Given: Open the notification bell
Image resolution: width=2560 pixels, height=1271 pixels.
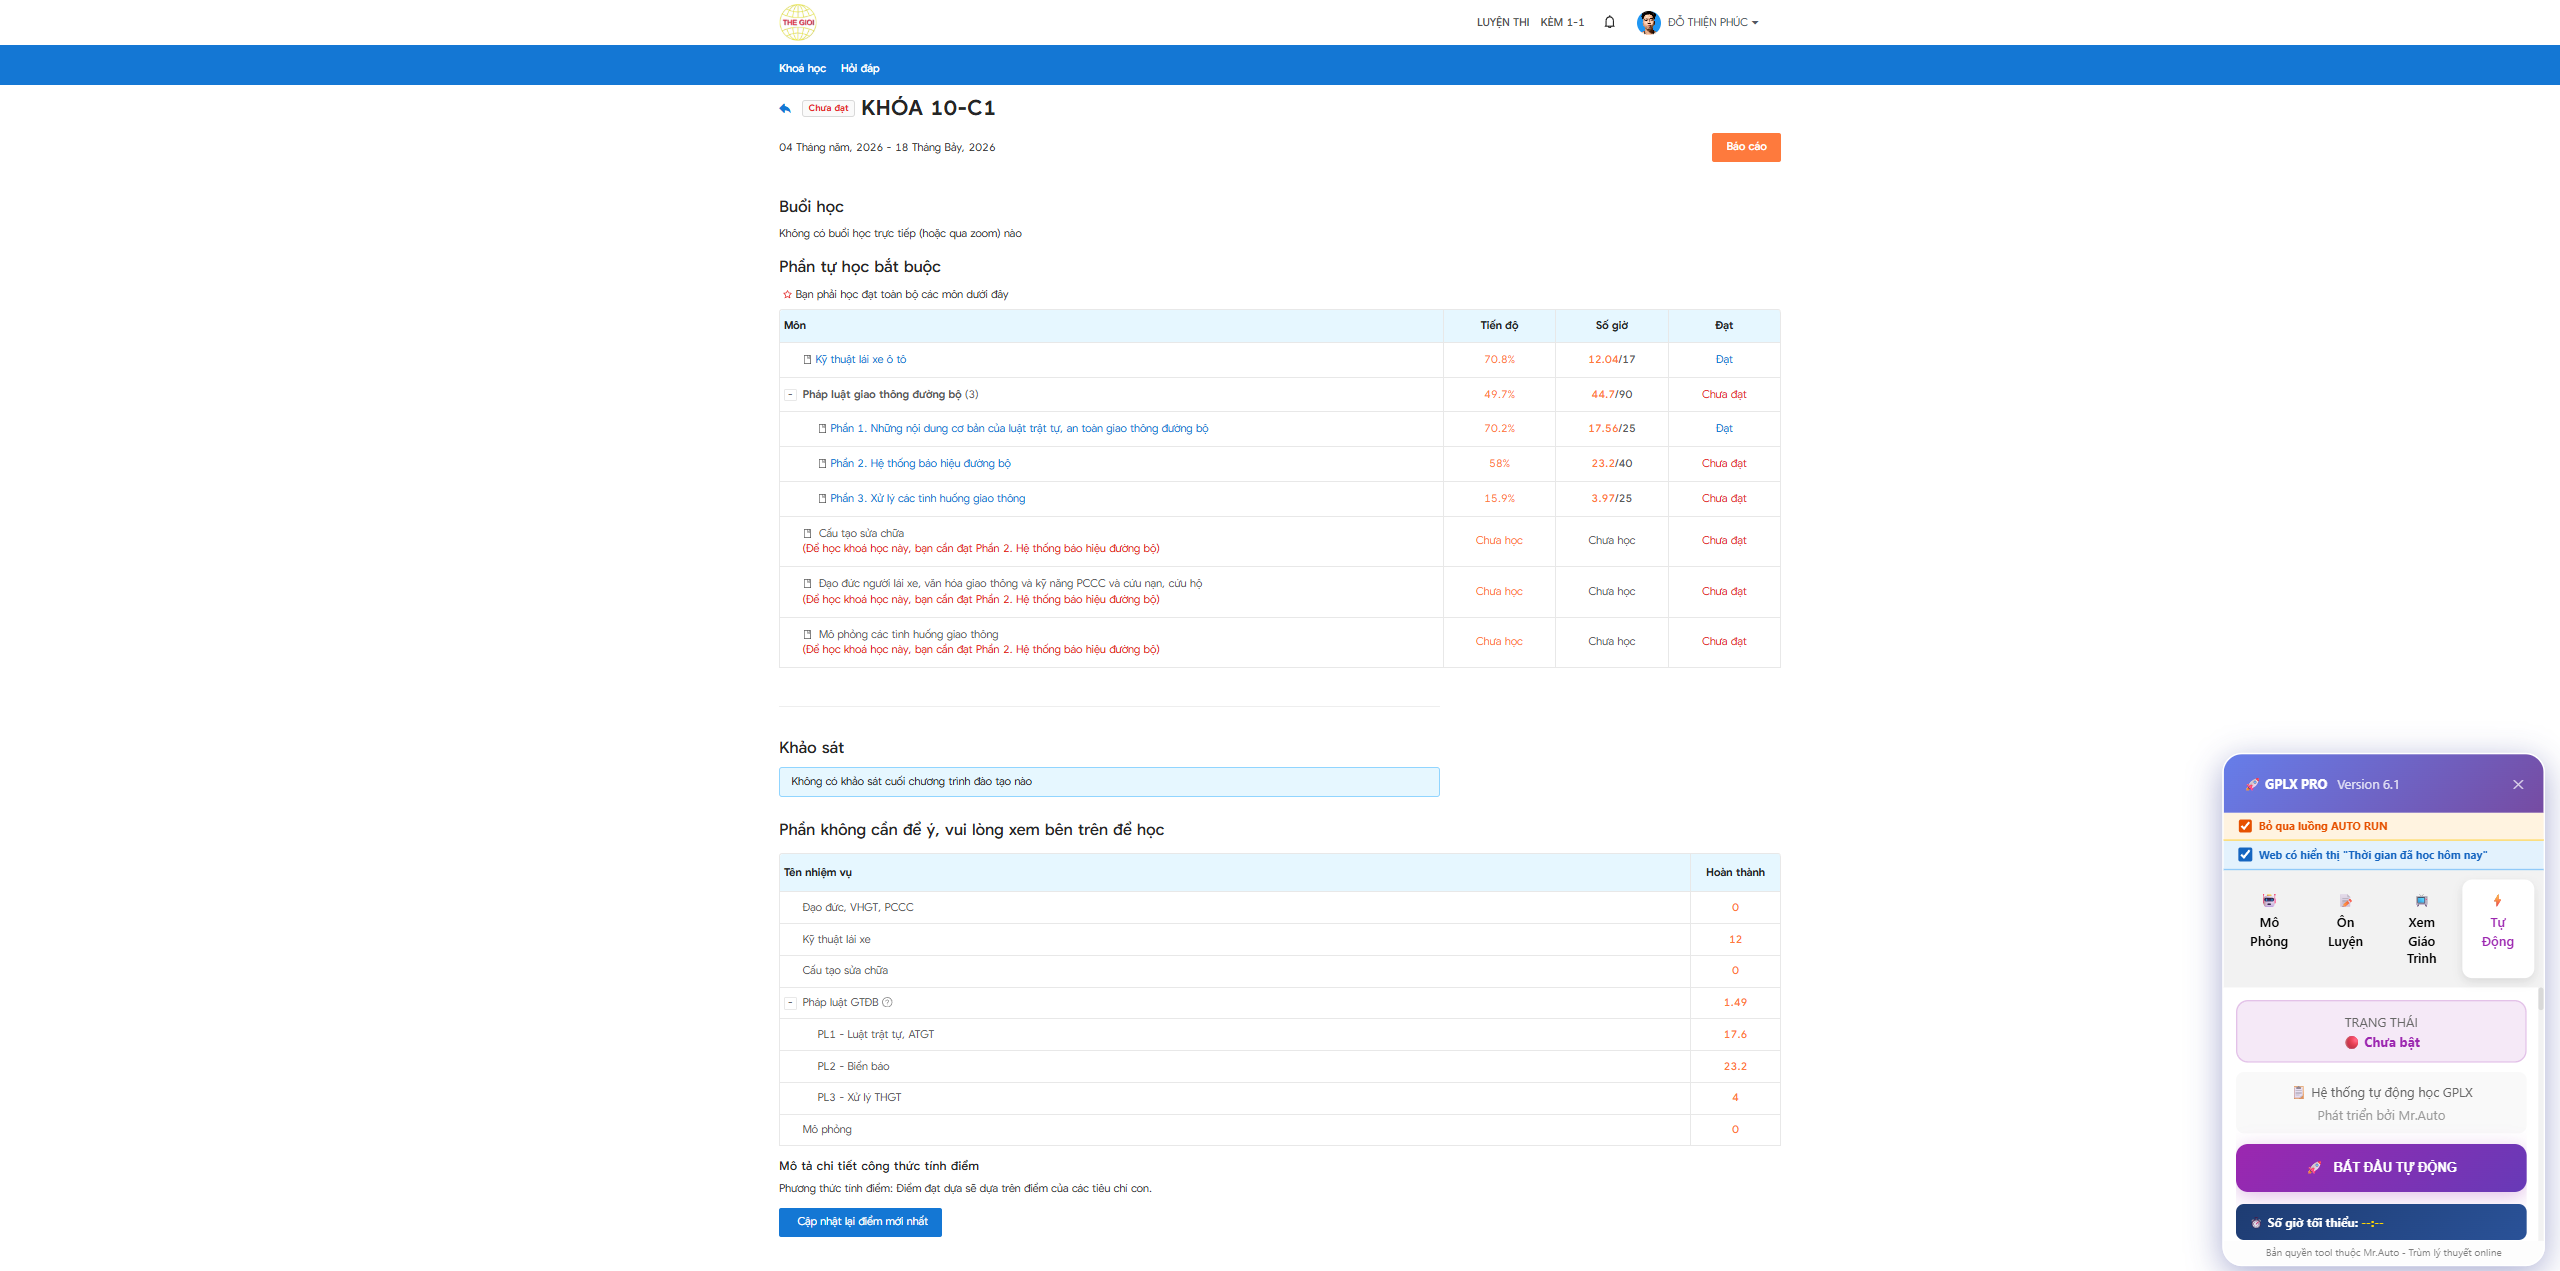Looking at the screenshot, I should [1609, 22].
